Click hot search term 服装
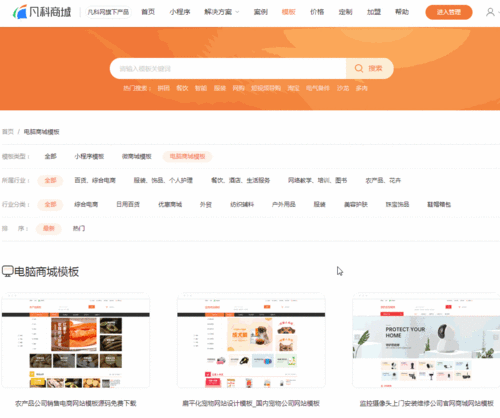 point(220,88)
